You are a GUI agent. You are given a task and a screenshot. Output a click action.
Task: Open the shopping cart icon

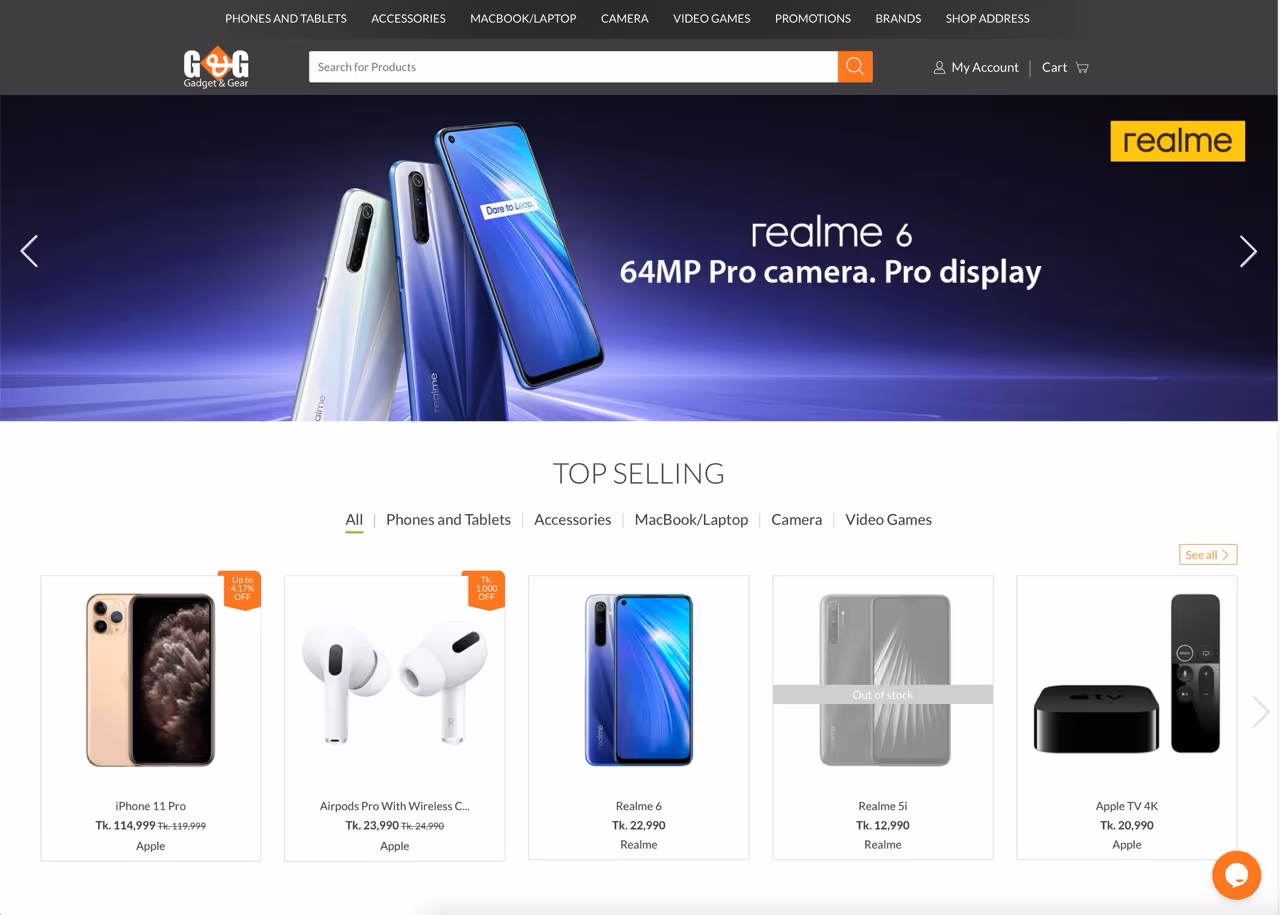coord(1082,67)
